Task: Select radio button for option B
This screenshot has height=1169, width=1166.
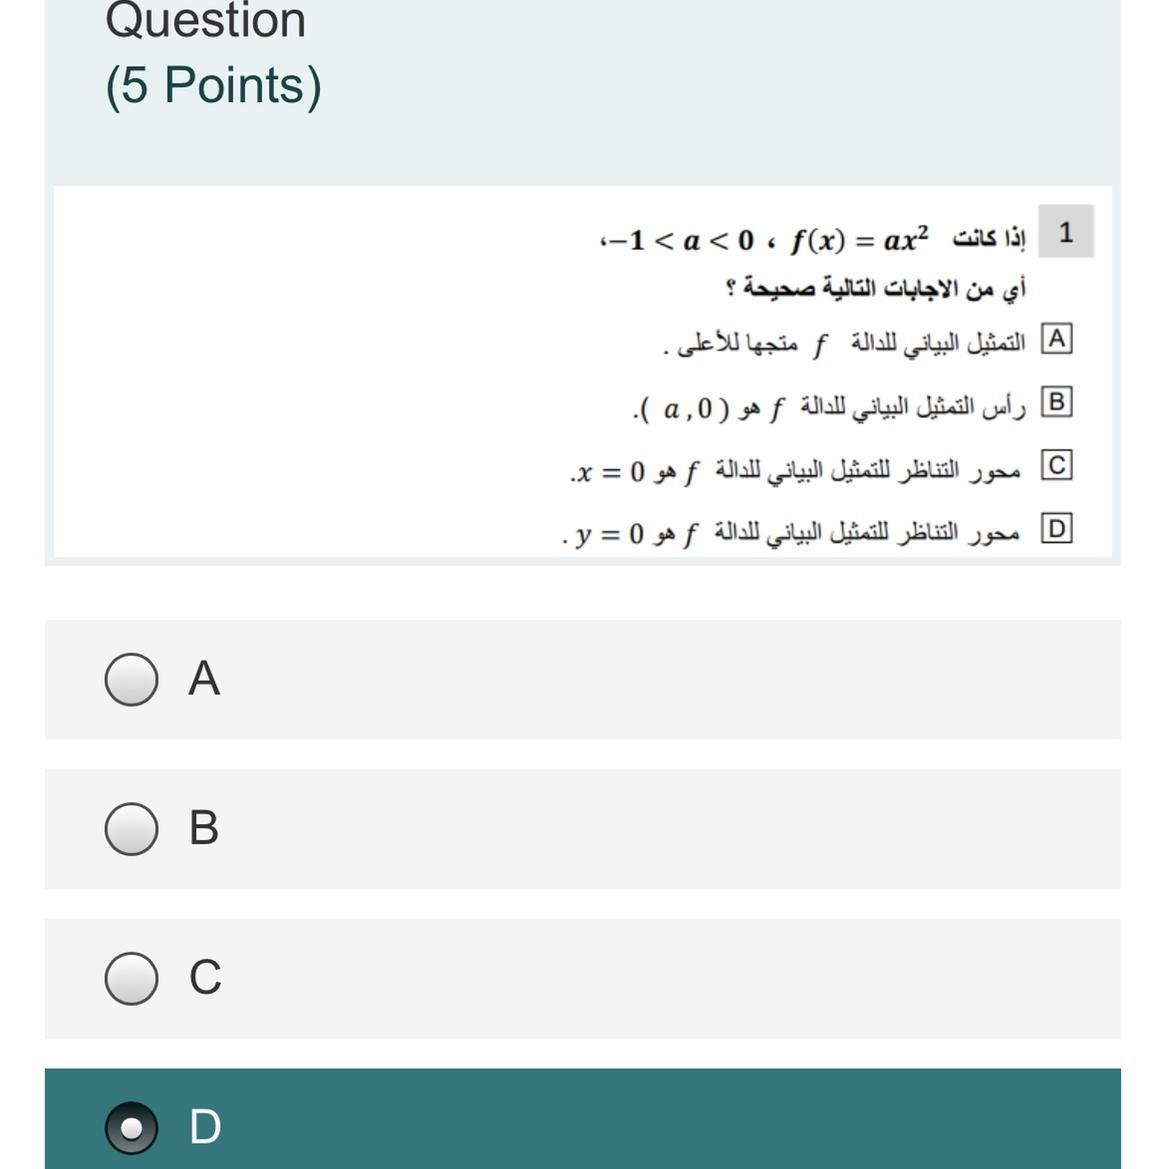Action: (x=131, y=829)
